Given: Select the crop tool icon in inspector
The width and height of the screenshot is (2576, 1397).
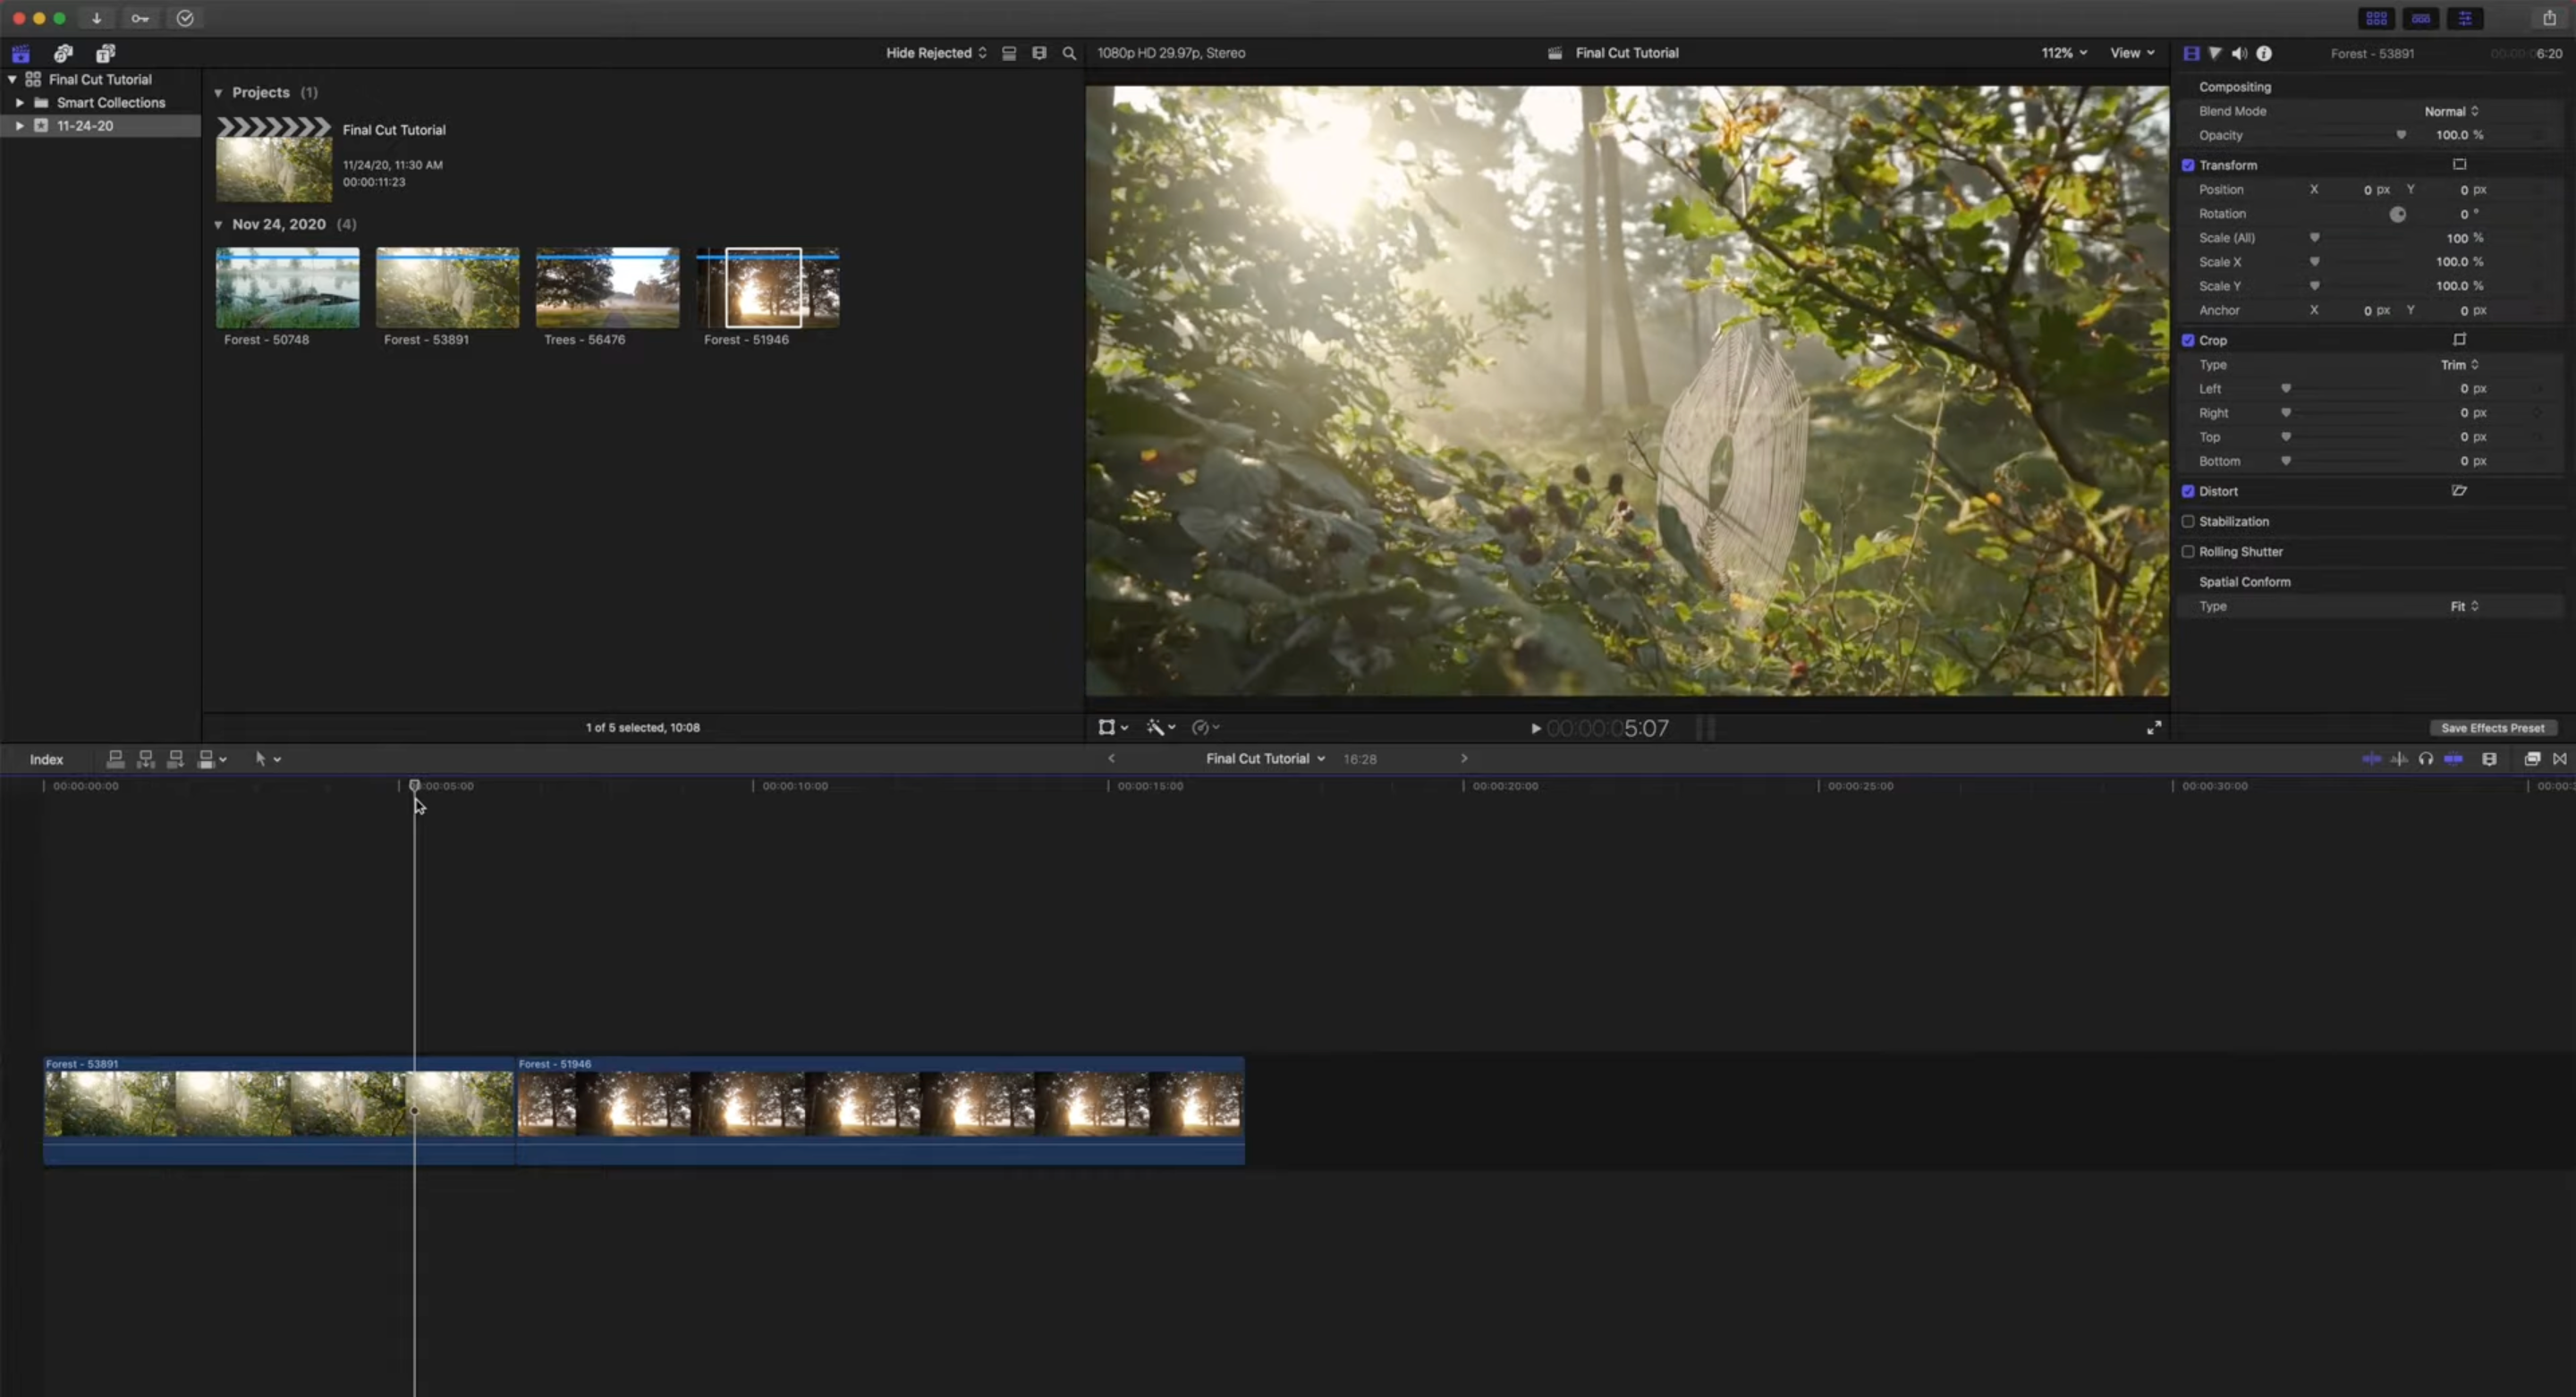Looking at the screenshot, I should pyautogui.click(x=2457, y=339).
